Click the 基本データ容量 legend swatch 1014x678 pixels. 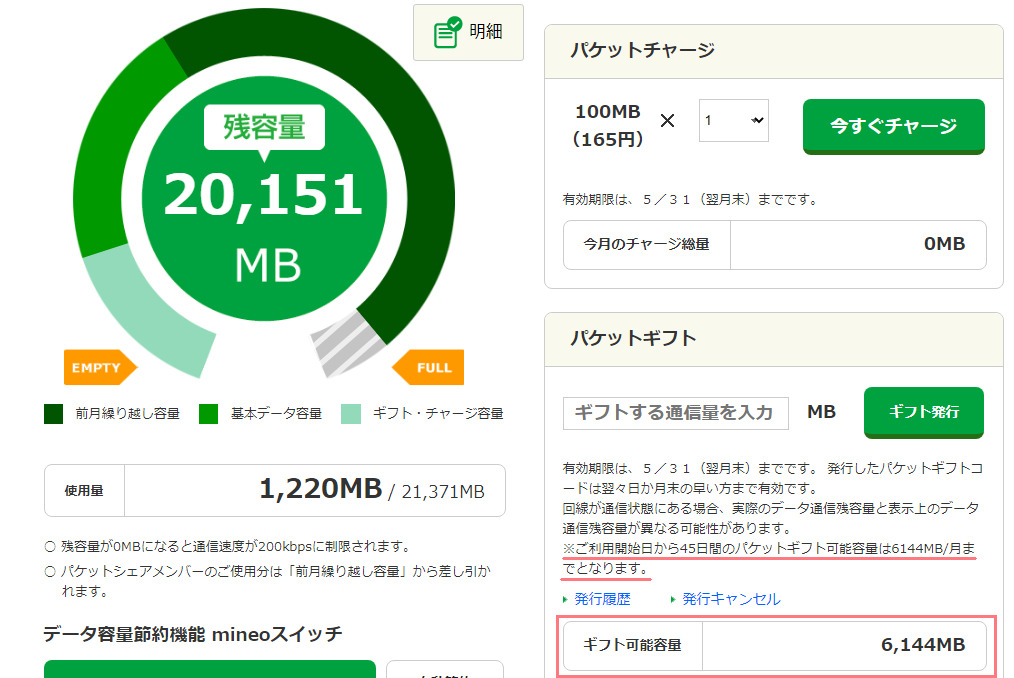[208, 413]
